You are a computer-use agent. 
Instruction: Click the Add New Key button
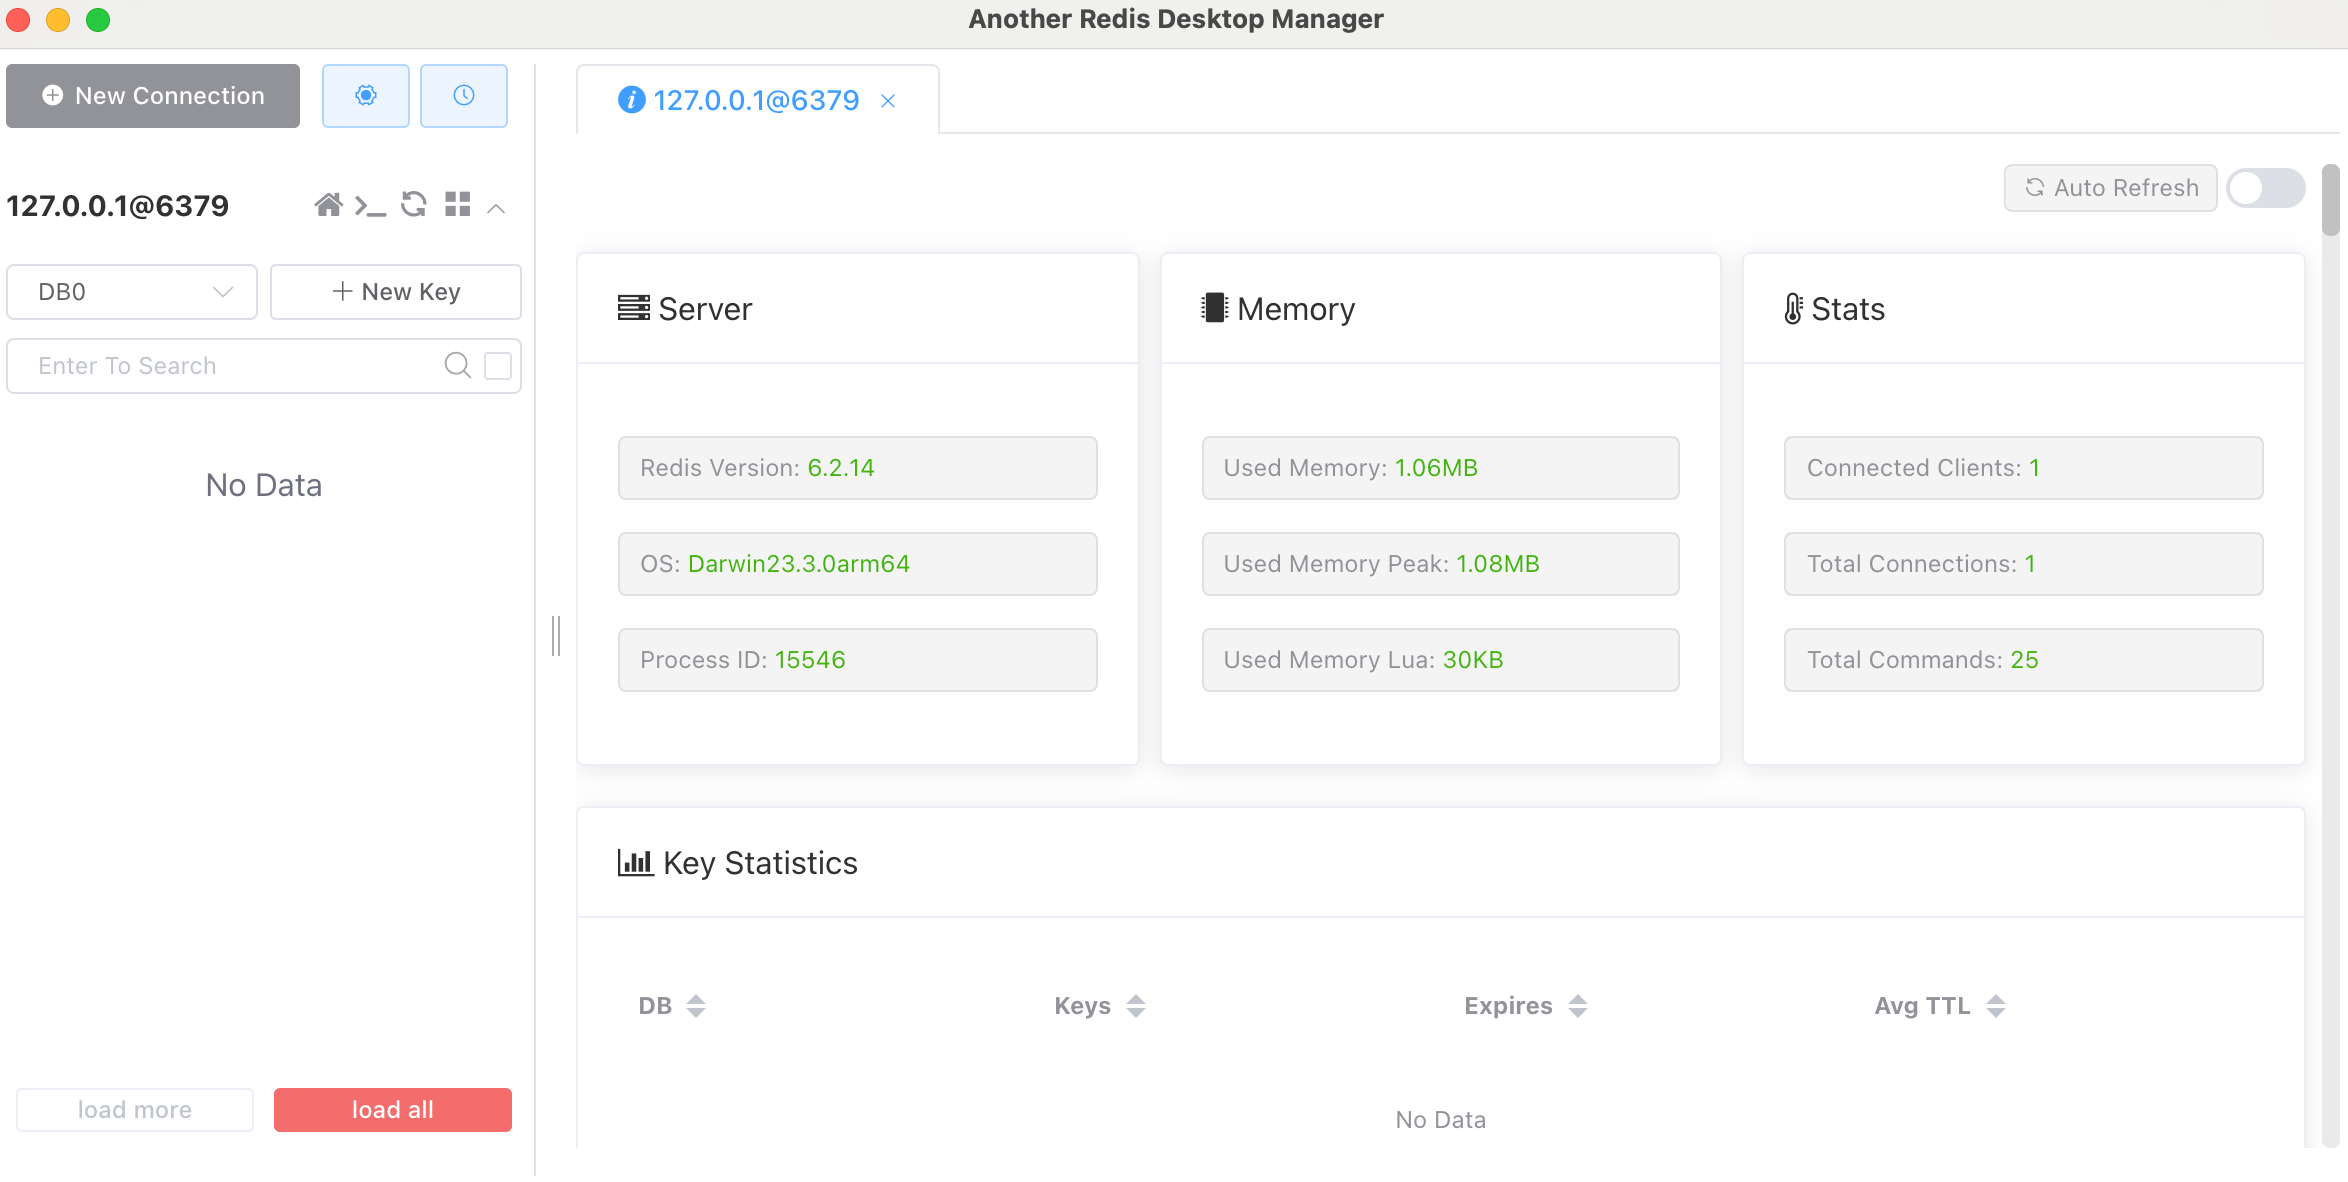(x=393, y=291)
